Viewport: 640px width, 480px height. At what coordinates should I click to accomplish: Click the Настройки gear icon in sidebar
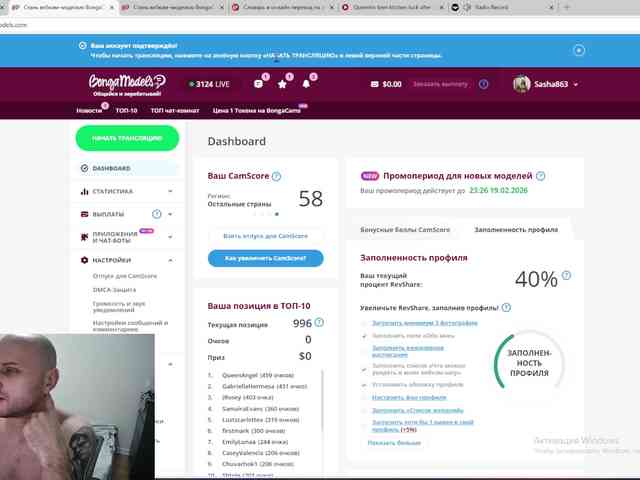[x=84, y=260]
